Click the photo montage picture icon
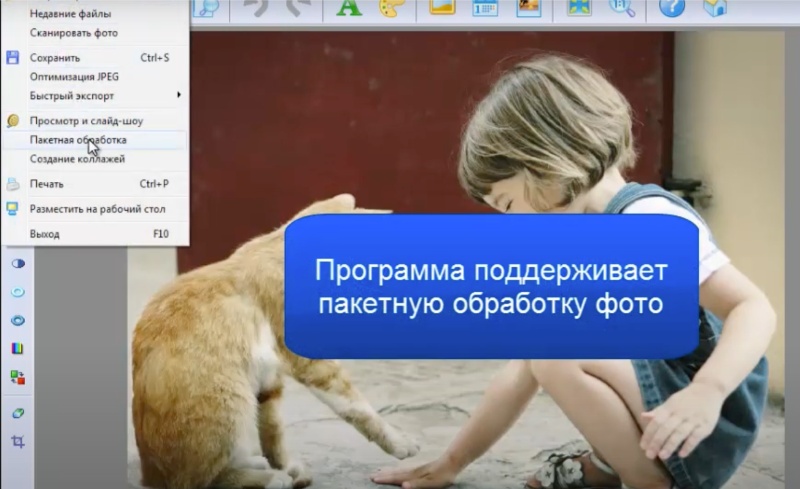The width and height of the screenshot is (800, 489). [x=529, y=7]
